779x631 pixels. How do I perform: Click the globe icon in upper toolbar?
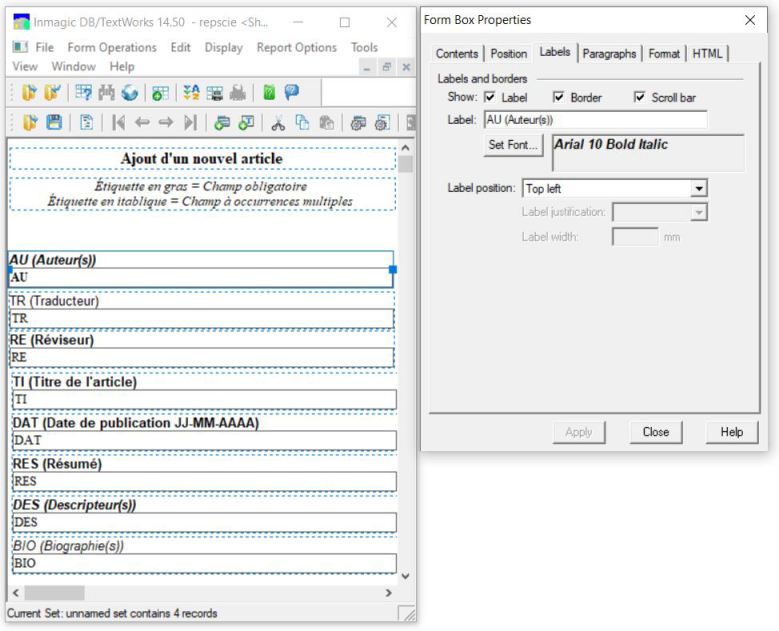tap(130, 93)
